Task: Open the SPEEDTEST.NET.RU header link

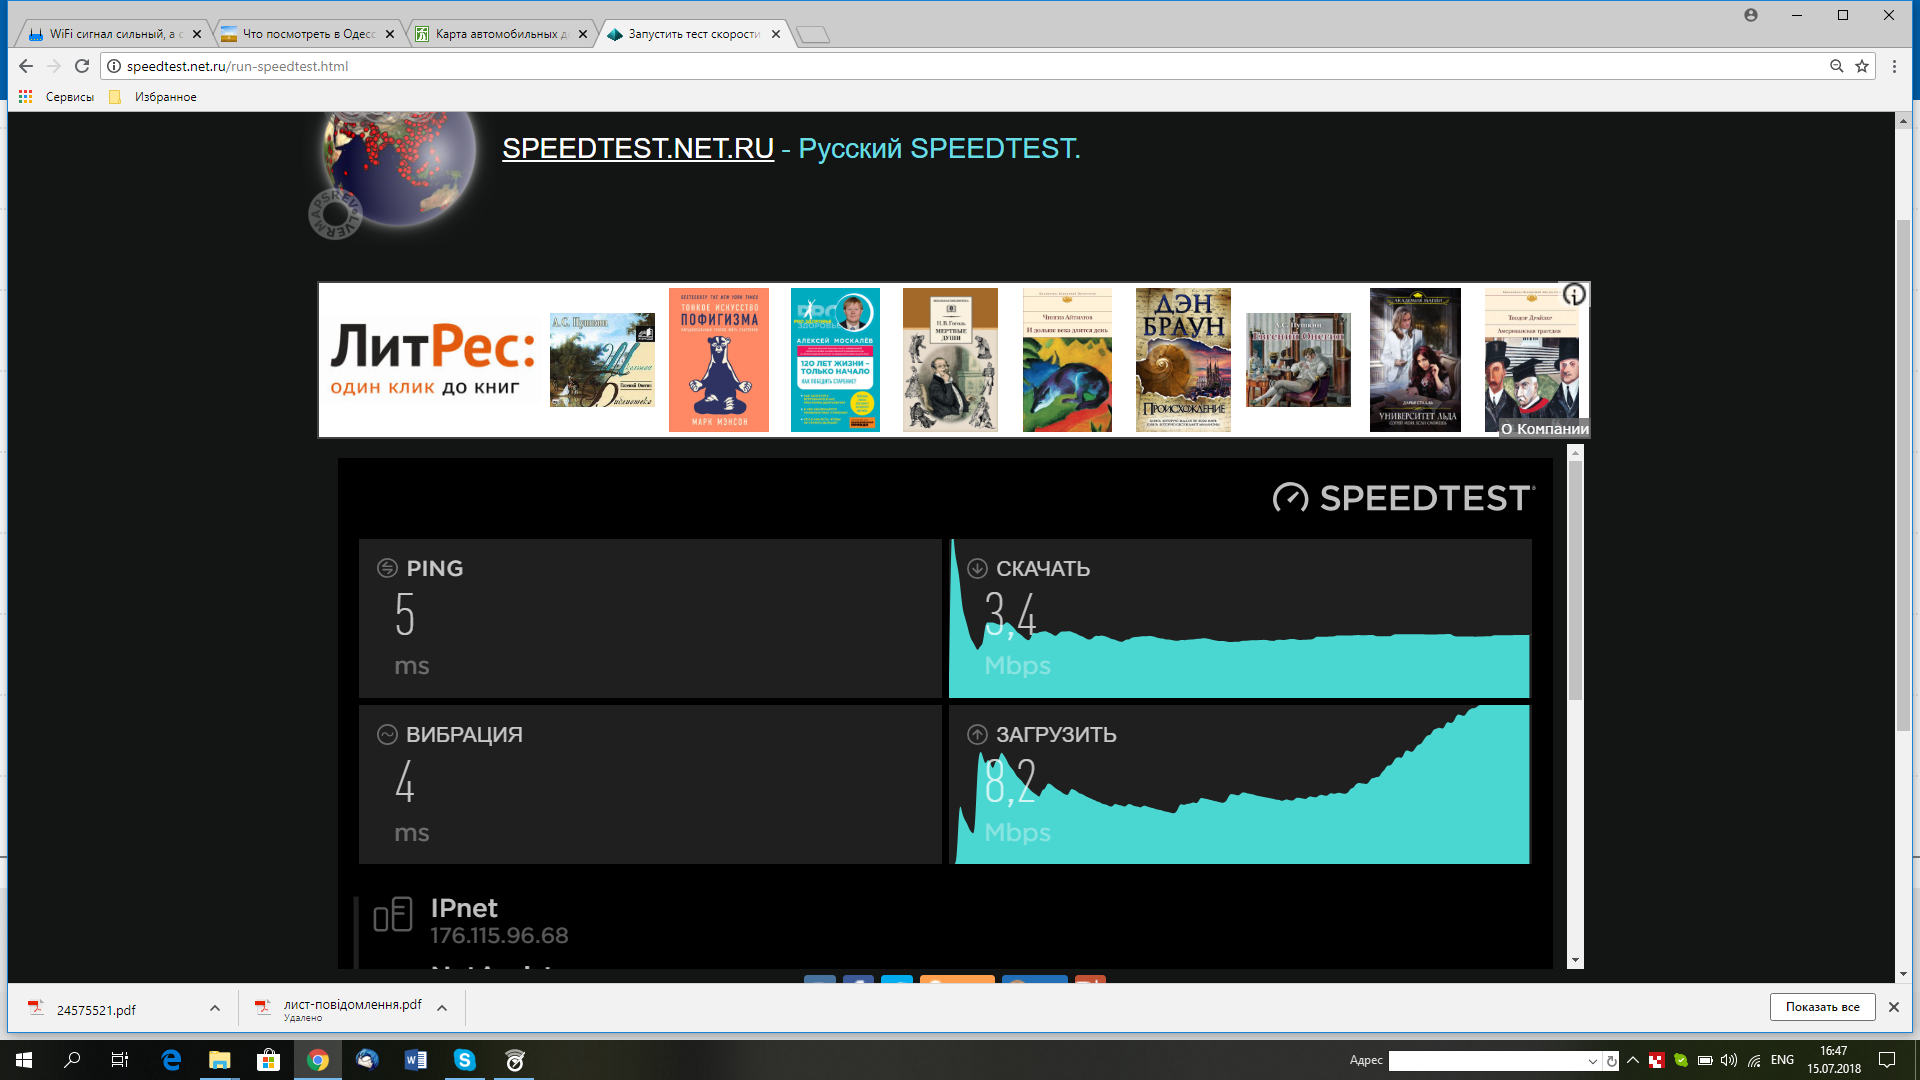Action: 638,148
